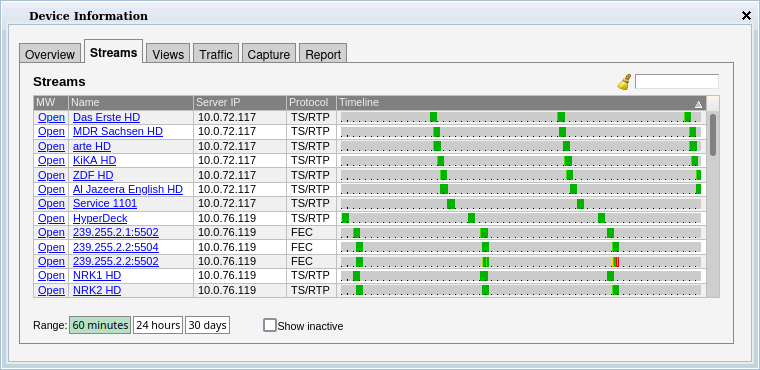Set range to 24 hours
760x370 pixels.
point(158,325)
